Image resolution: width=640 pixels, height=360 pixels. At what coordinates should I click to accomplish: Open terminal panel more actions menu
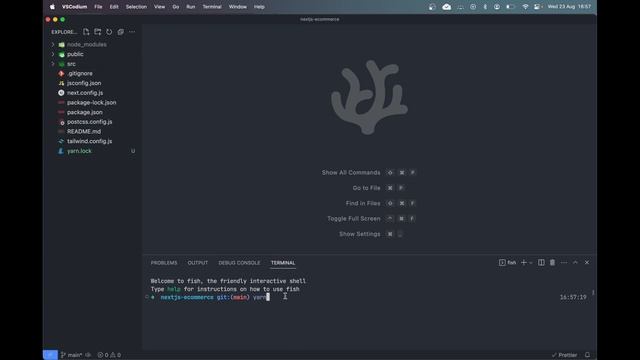click(564, 263)
